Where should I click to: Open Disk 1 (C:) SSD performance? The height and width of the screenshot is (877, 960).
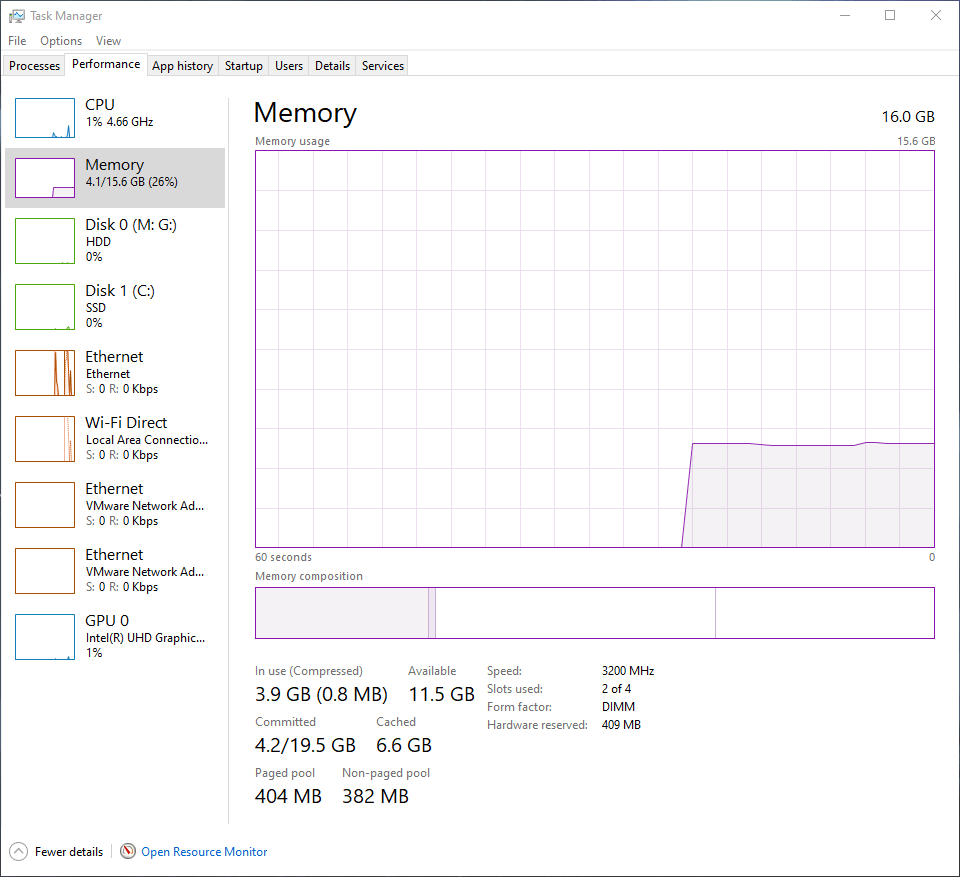[x=115, y=307]
